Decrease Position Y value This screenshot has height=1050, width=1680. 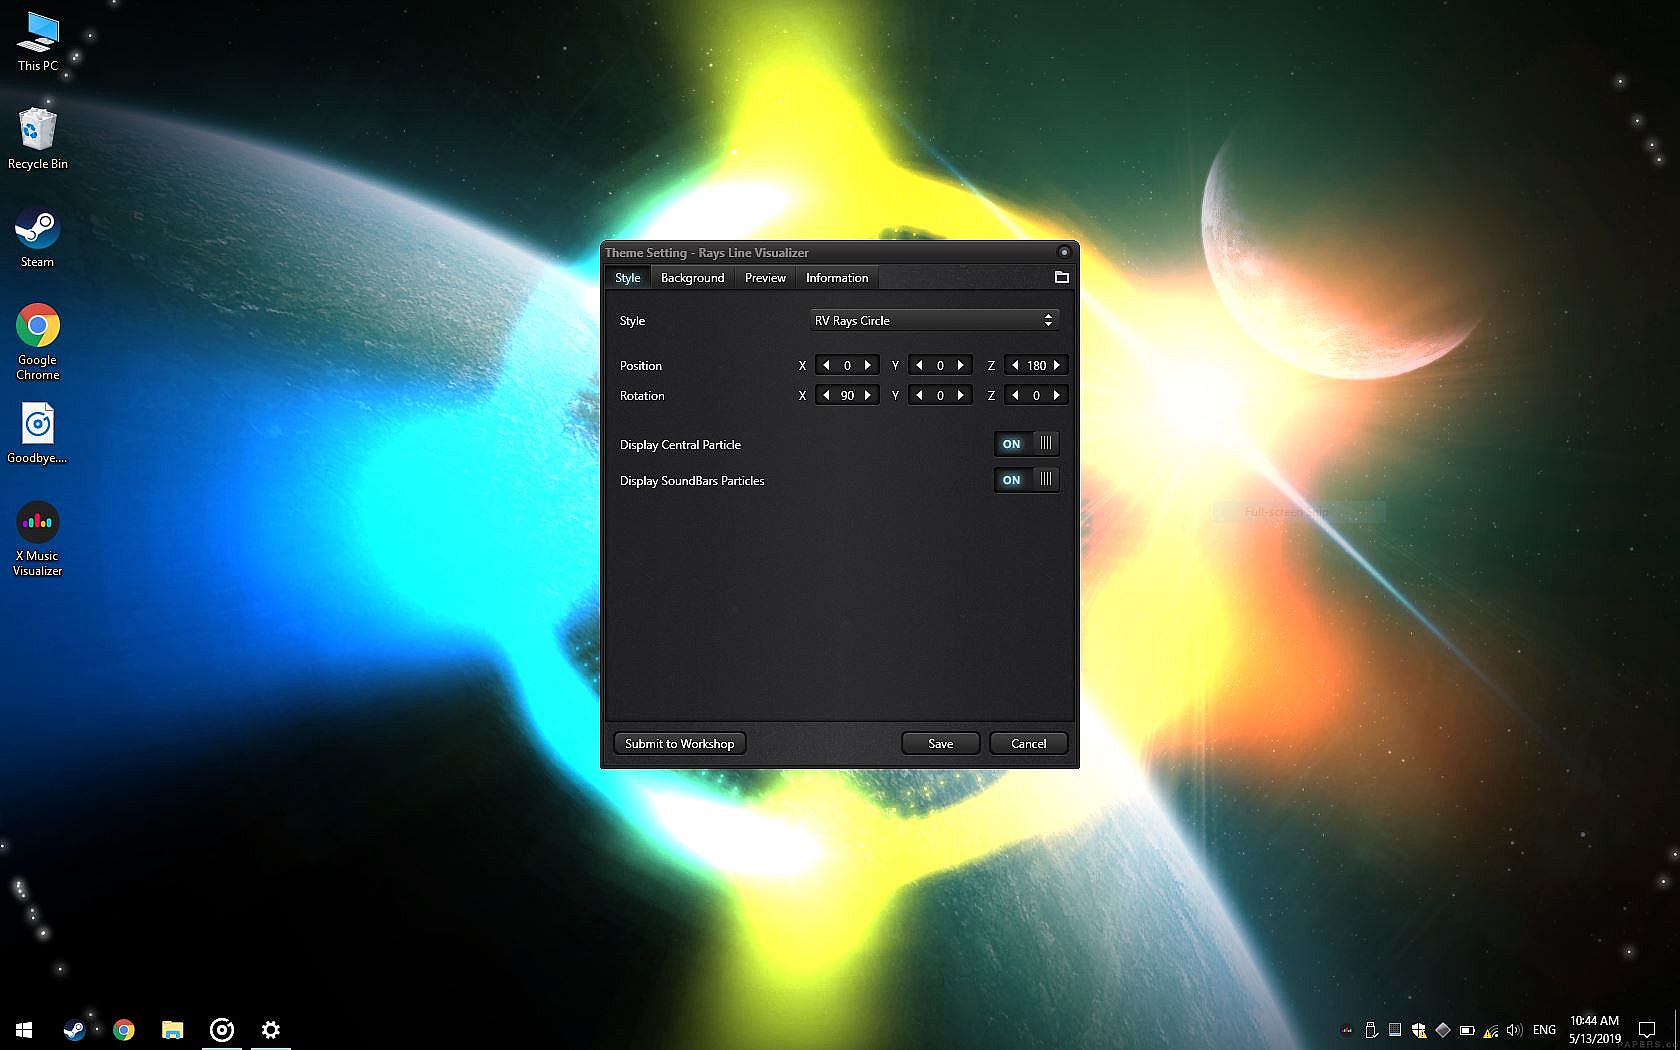919,365
